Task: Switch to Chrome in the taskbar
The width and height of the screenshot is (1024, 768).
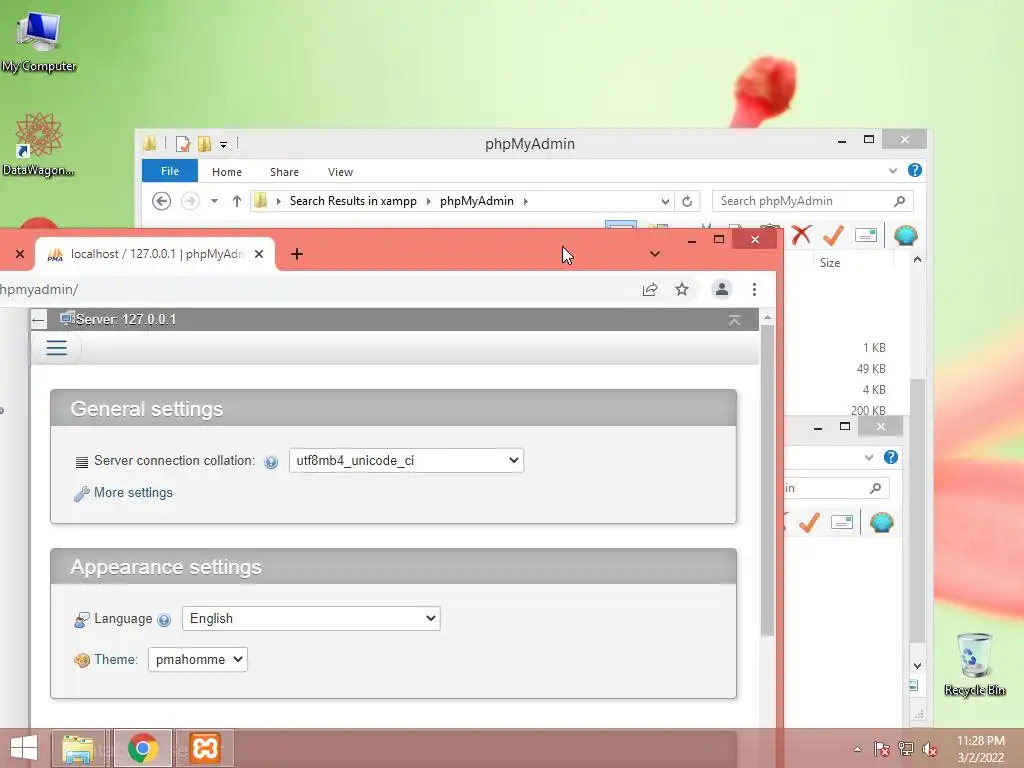Action: 142,748
